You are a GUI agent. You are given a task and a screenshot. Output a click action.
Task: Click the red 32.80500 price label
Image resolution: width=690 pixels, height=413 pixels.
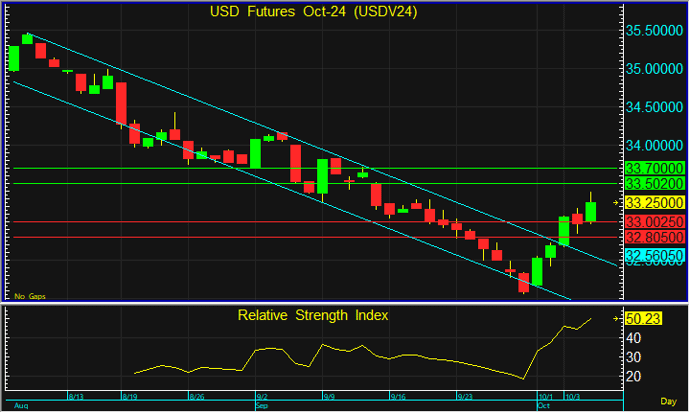(654, 237)
